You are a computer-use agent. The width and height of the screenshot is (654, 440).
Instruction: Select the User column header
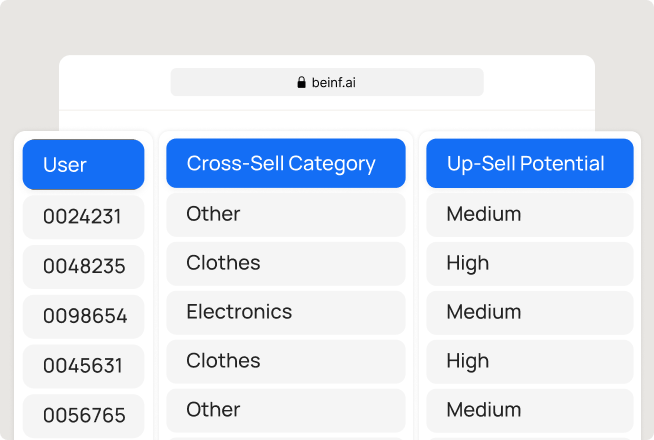83,165
